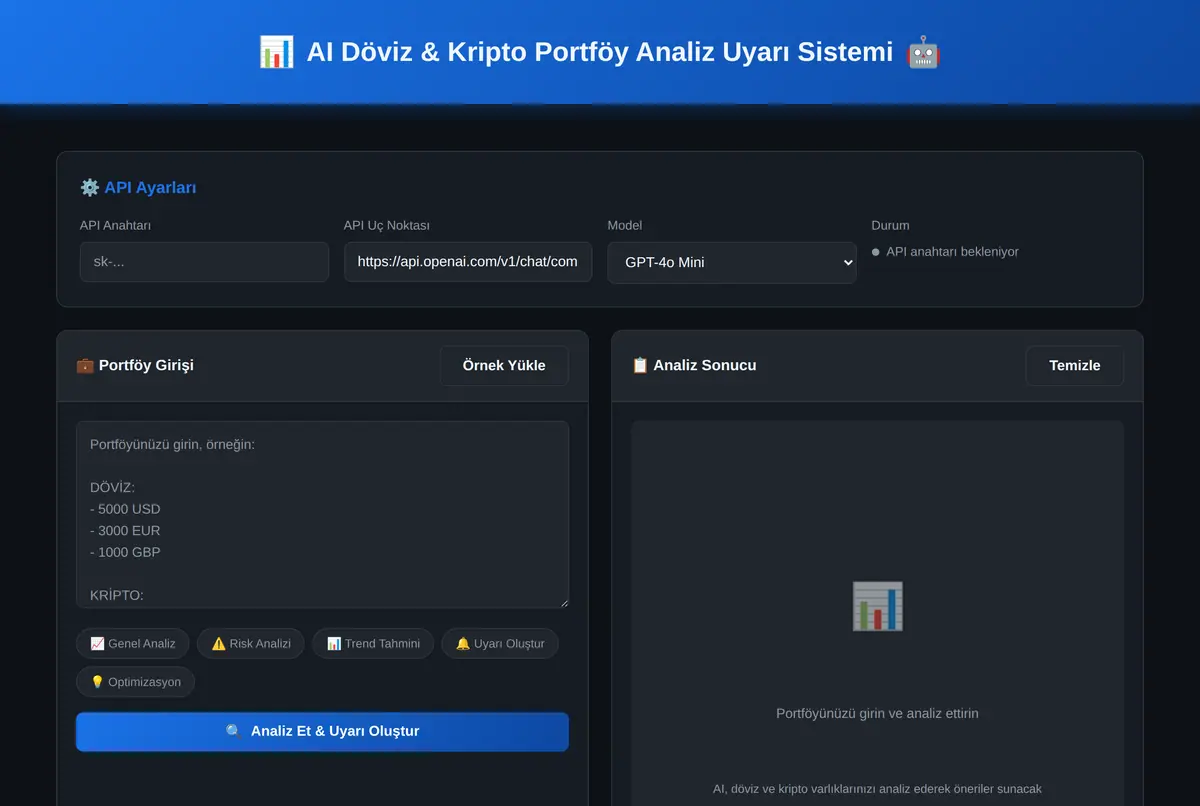1200x806 pixels.
Task: Click the status dot beside API anahtarı bekleniyor
Action: 876,253
